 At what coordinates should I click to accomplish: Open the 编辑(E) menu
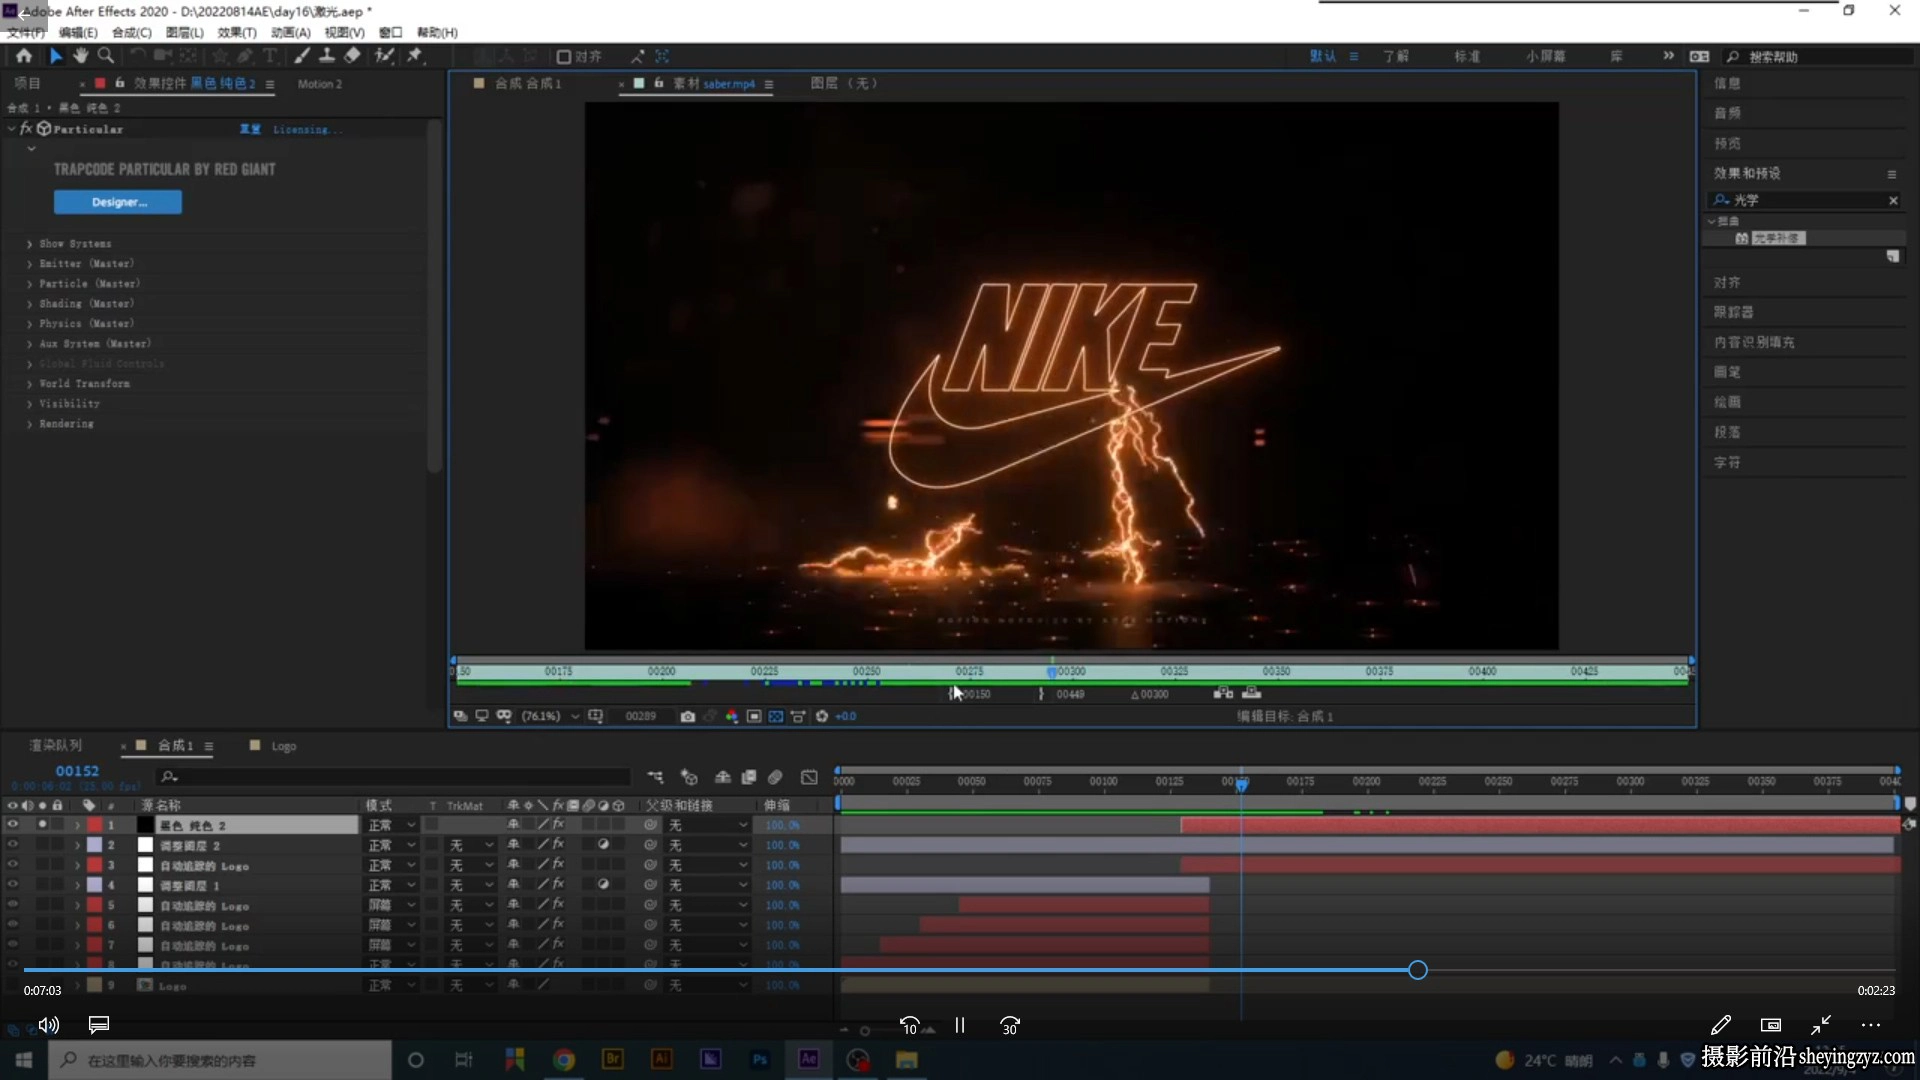(78, 33)
